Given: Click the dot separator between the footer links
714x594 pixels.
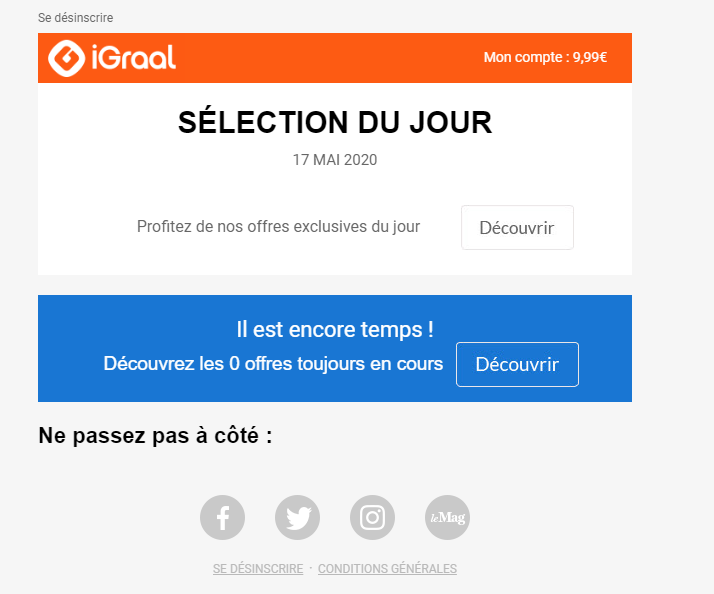Looking at the screenshot, I should click(x=311, y=568).
